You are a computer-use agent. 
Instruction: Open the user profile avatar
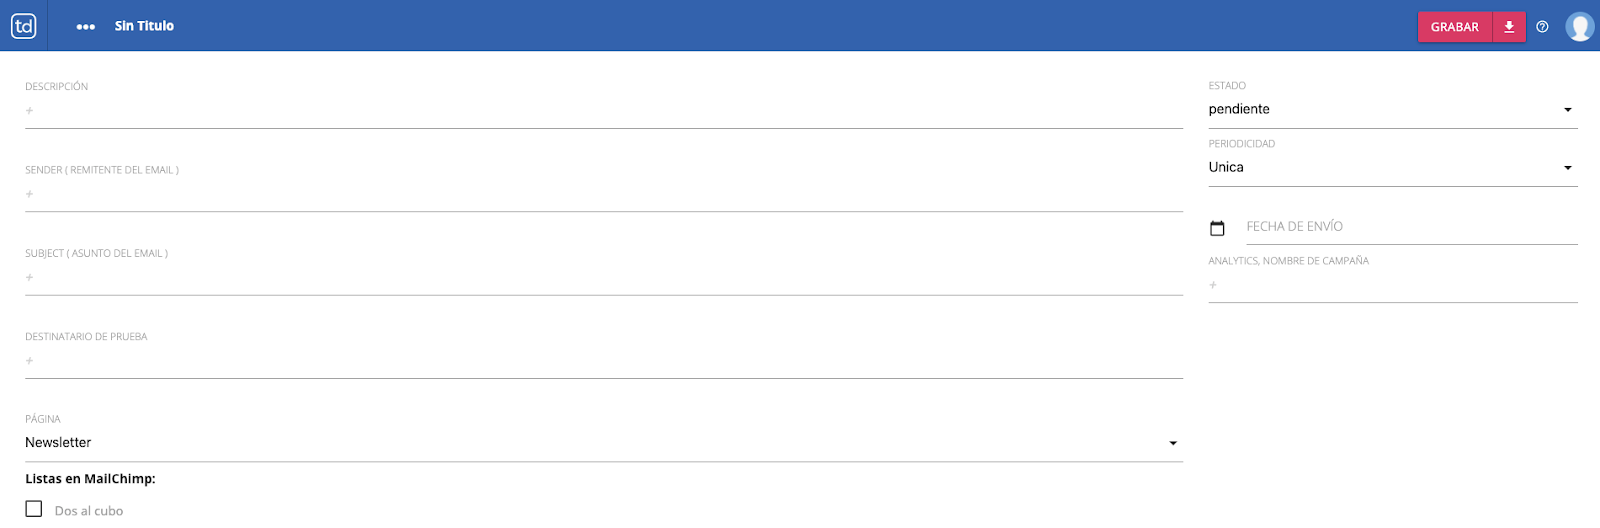(1579, 27)
